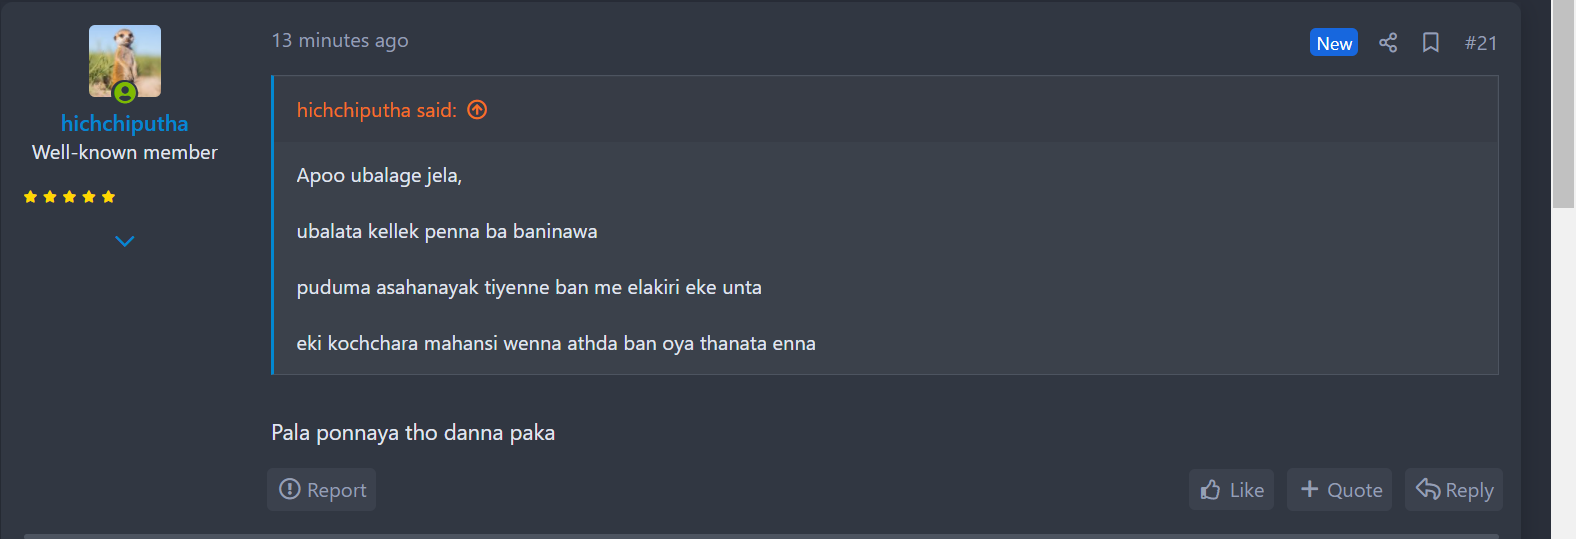Click the plus icon to Quote post
Viewport: 1576px width, 539px height.
pos(1309,489)
